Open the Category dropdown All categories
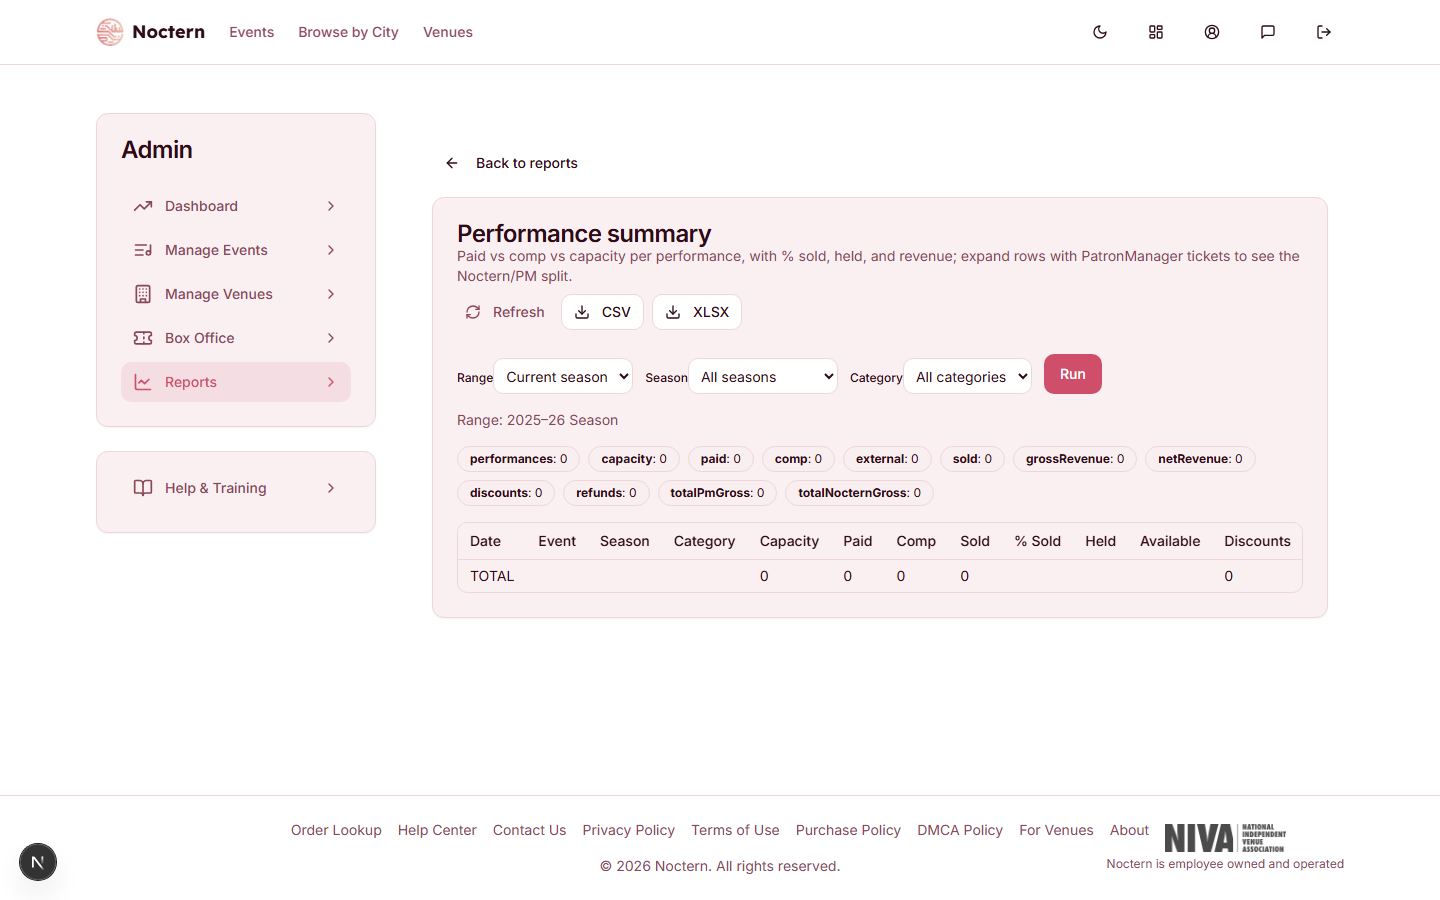 pyautogui.click(x=967, y=376)
